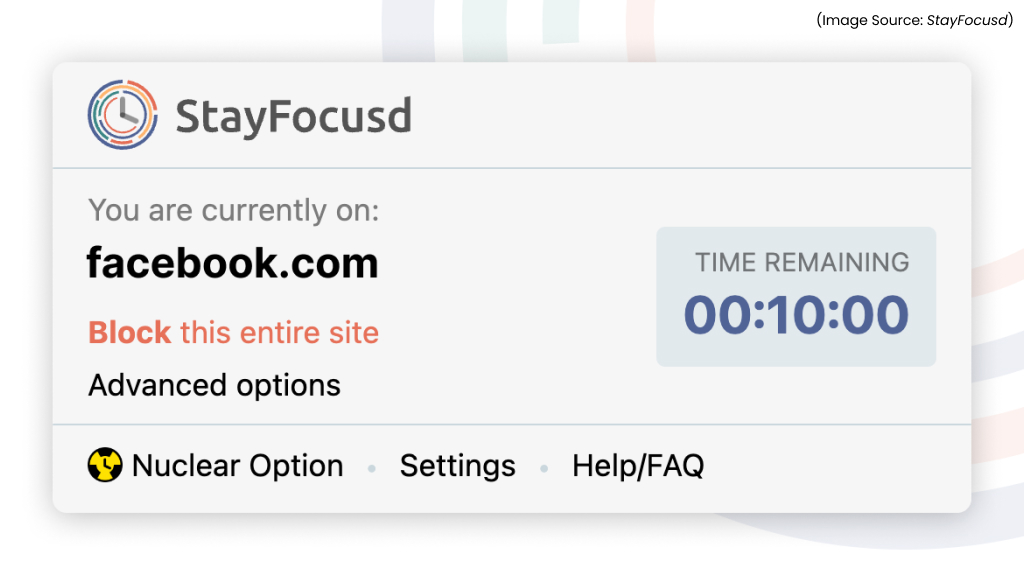The width and height of the screenshot is (1024, 576).
Task: Click the separator dot between Nuclear Option and Settings
Action: point(371,467)
